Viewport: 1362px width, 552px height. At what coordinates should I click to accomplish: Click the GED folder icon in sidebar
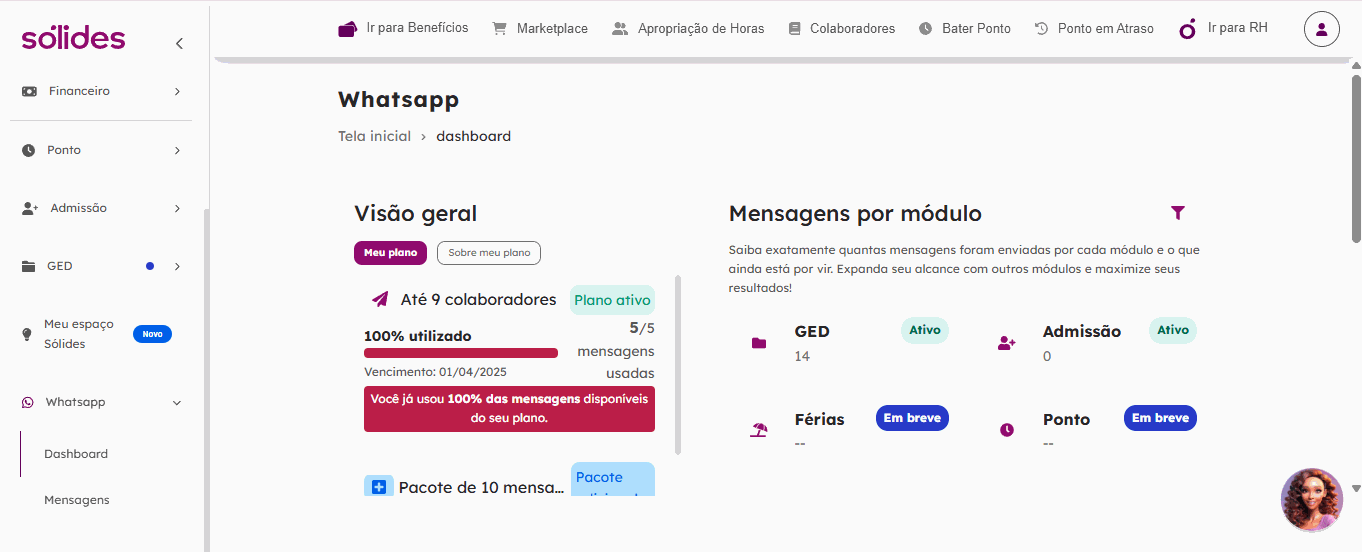click(x=29, y=266)
